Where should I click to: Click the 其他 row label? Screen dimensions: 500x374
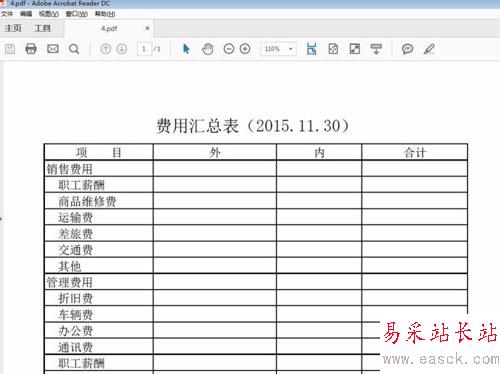tap(70, 266)
